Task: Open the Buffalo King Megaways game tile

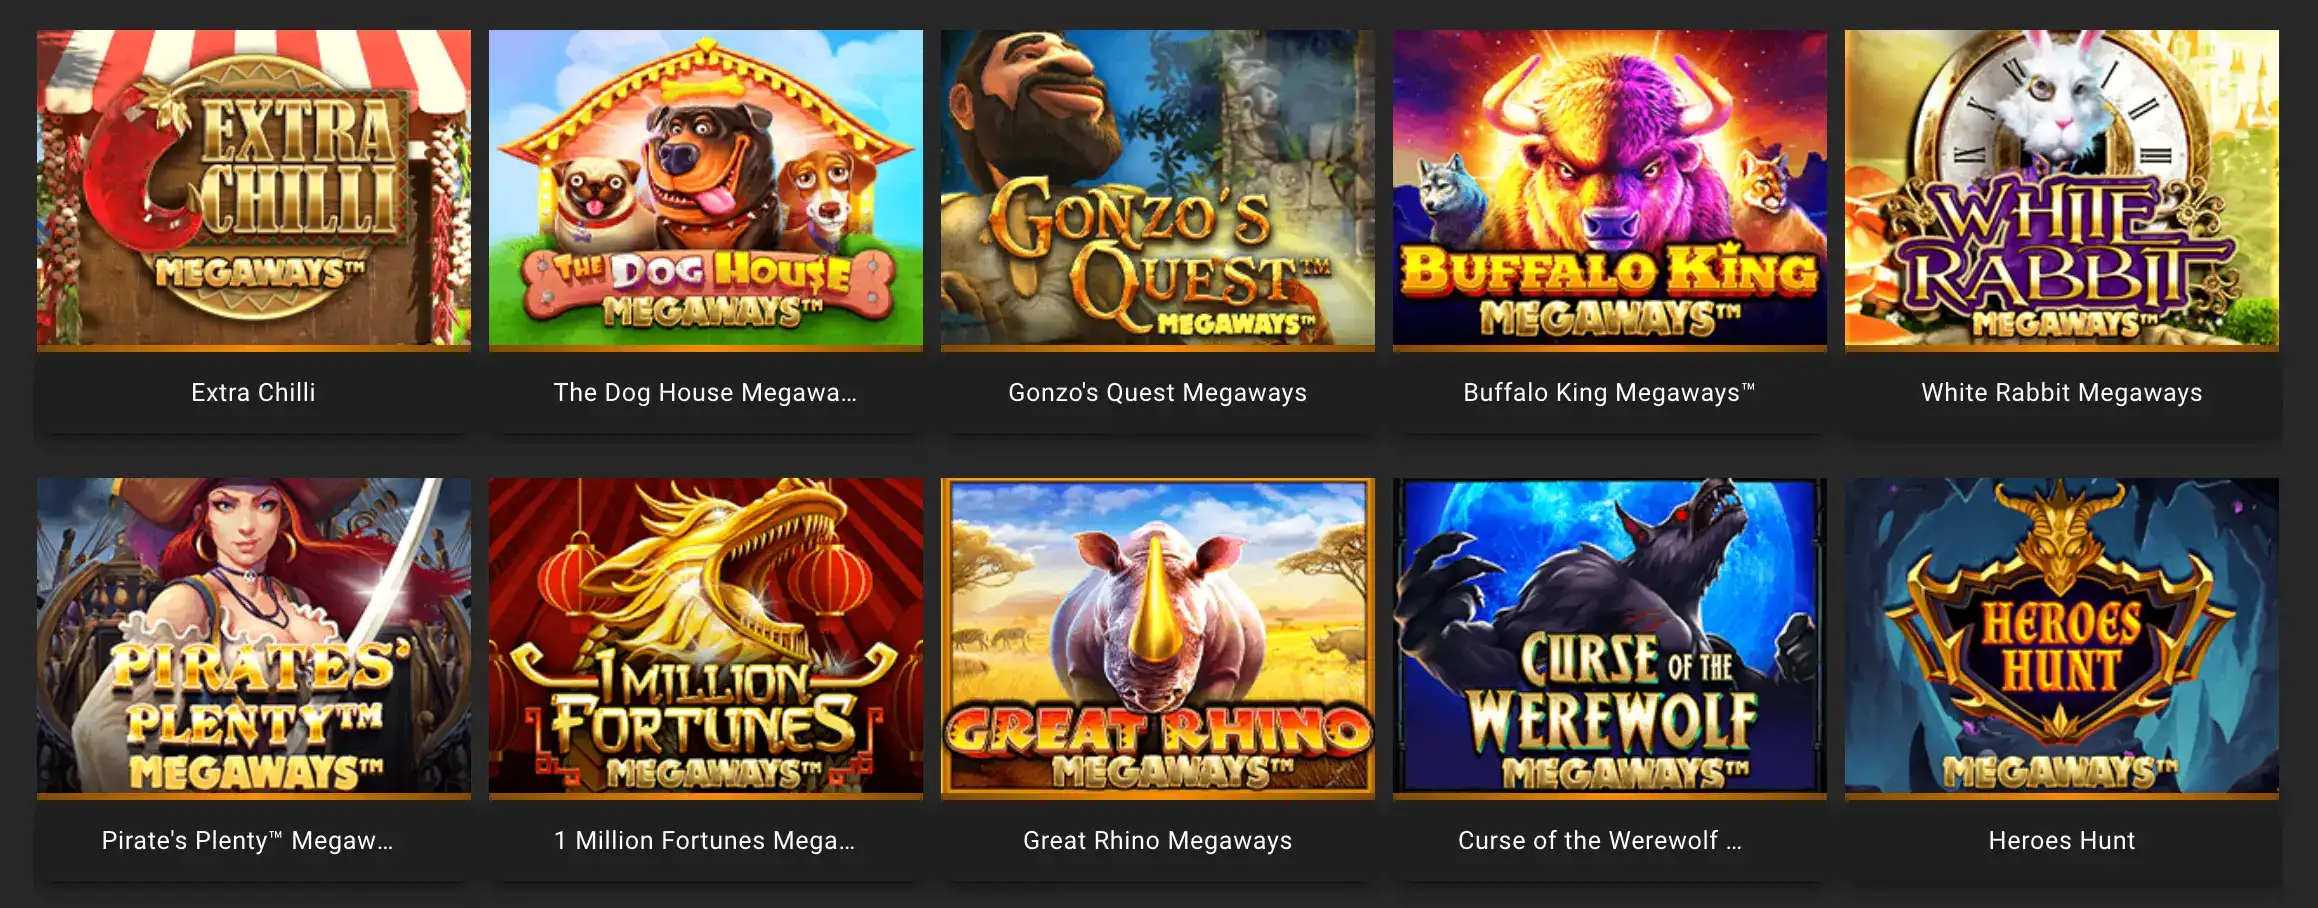Action: coord(1610,188)
